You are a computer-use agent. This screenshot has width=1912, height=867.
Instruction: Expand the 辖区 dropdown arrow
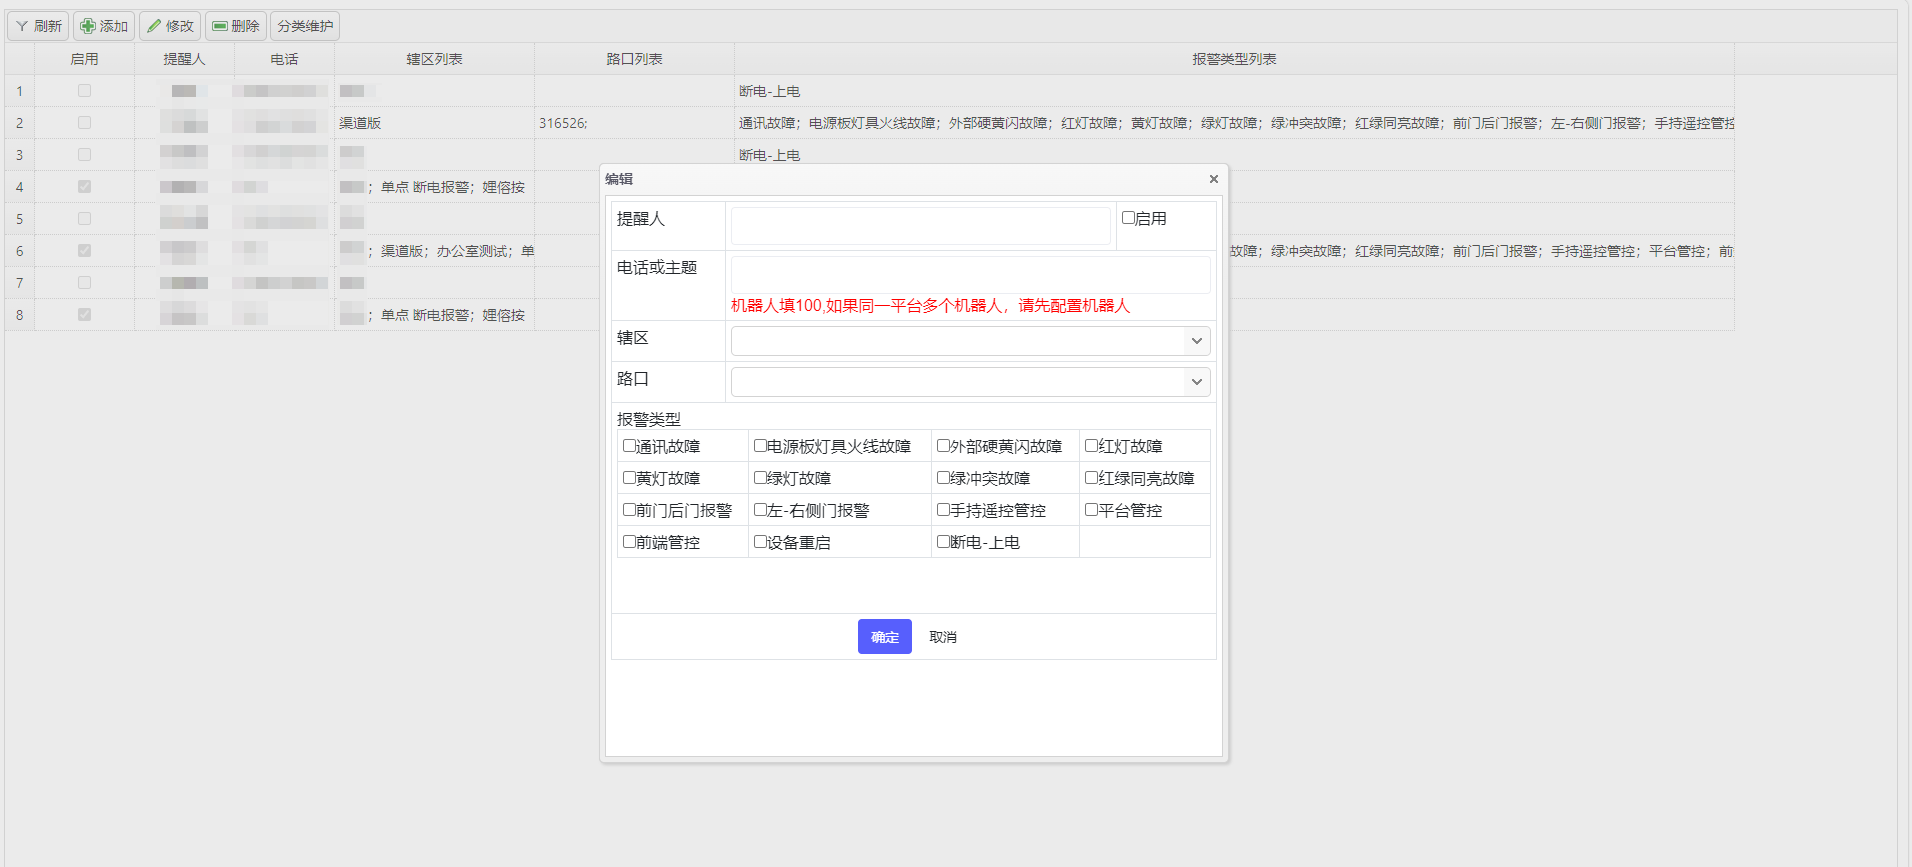pos(1196,341)
